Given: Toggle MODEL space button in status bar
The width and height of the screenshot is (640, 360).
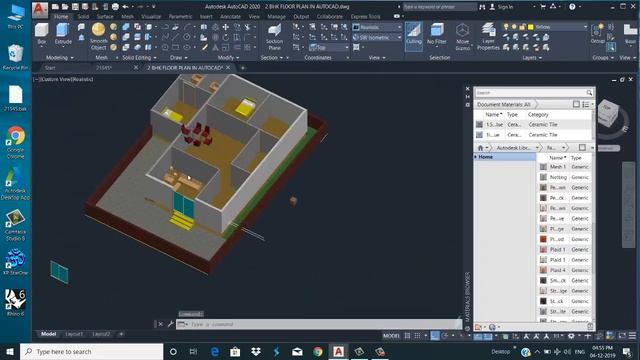Looking at the screenshot, I should 391,336.
